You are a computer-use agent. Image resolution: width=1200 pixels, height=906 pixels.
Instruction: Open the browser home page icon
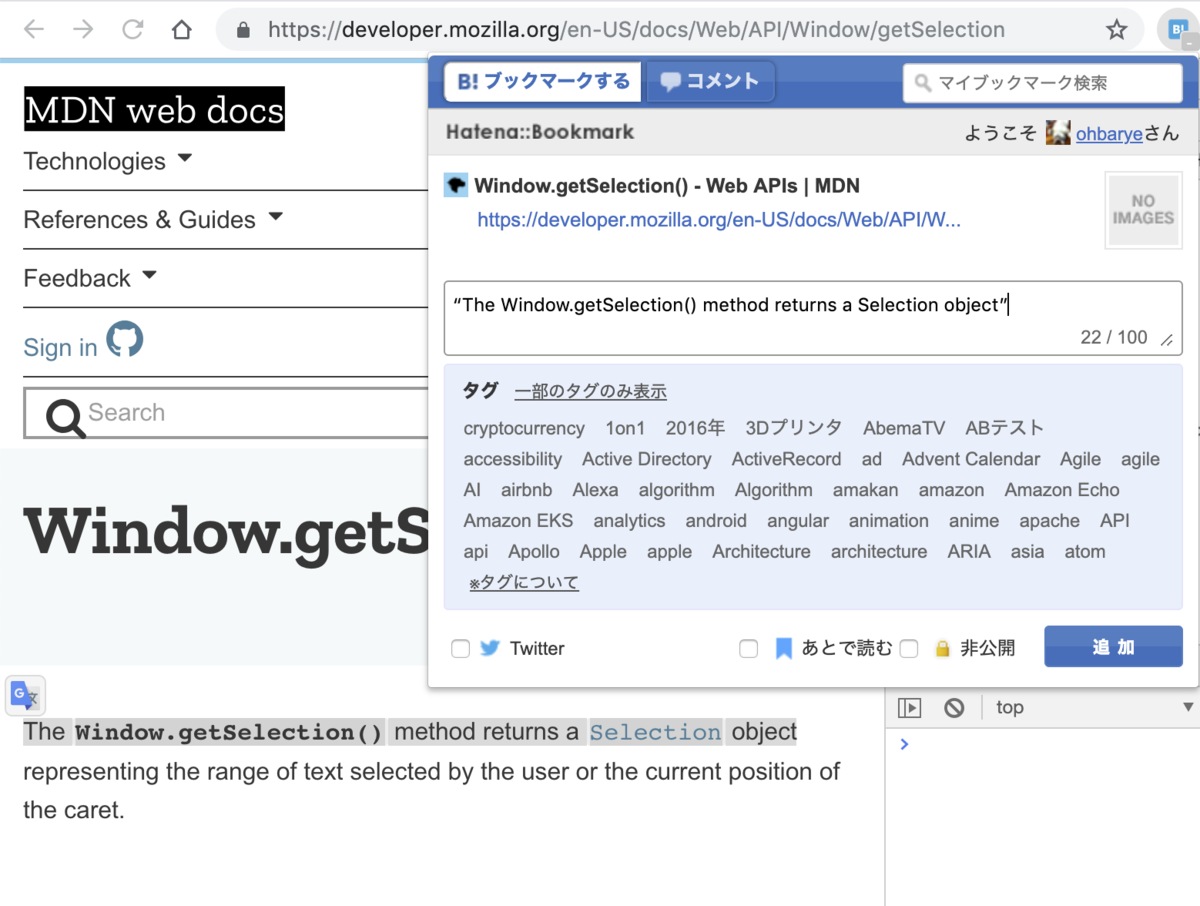(181, 30)
